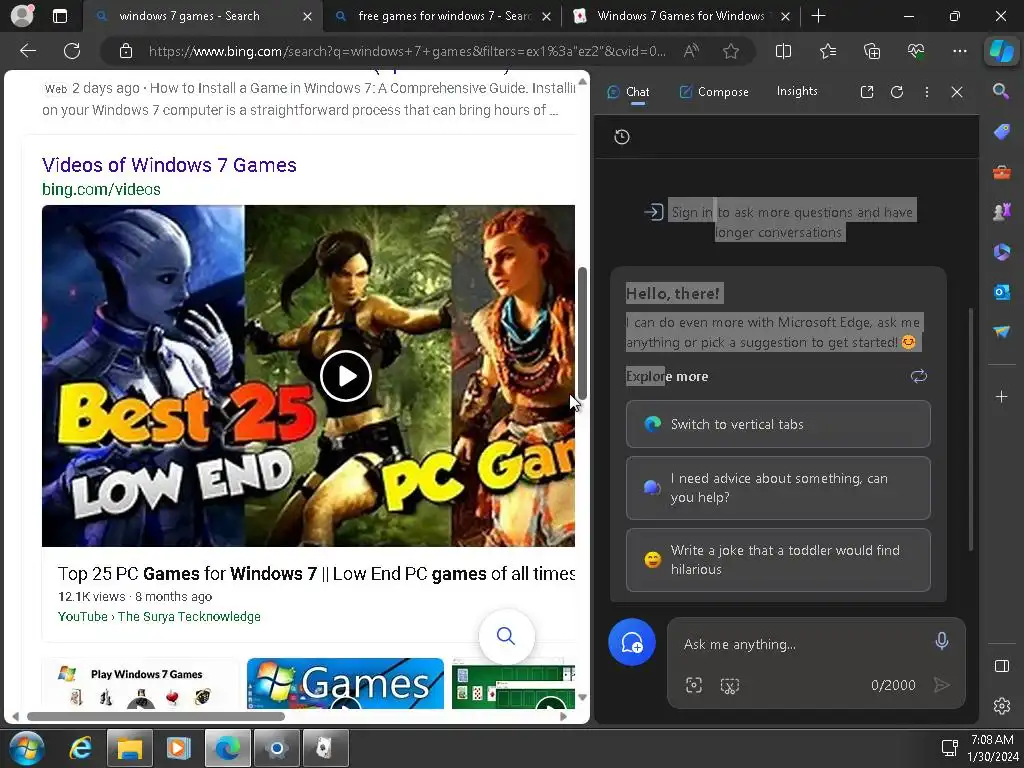Open 'Top 25 PC Games for Windows 7' title
This screenshot has height=768, width=1024.
coord(316,573)
